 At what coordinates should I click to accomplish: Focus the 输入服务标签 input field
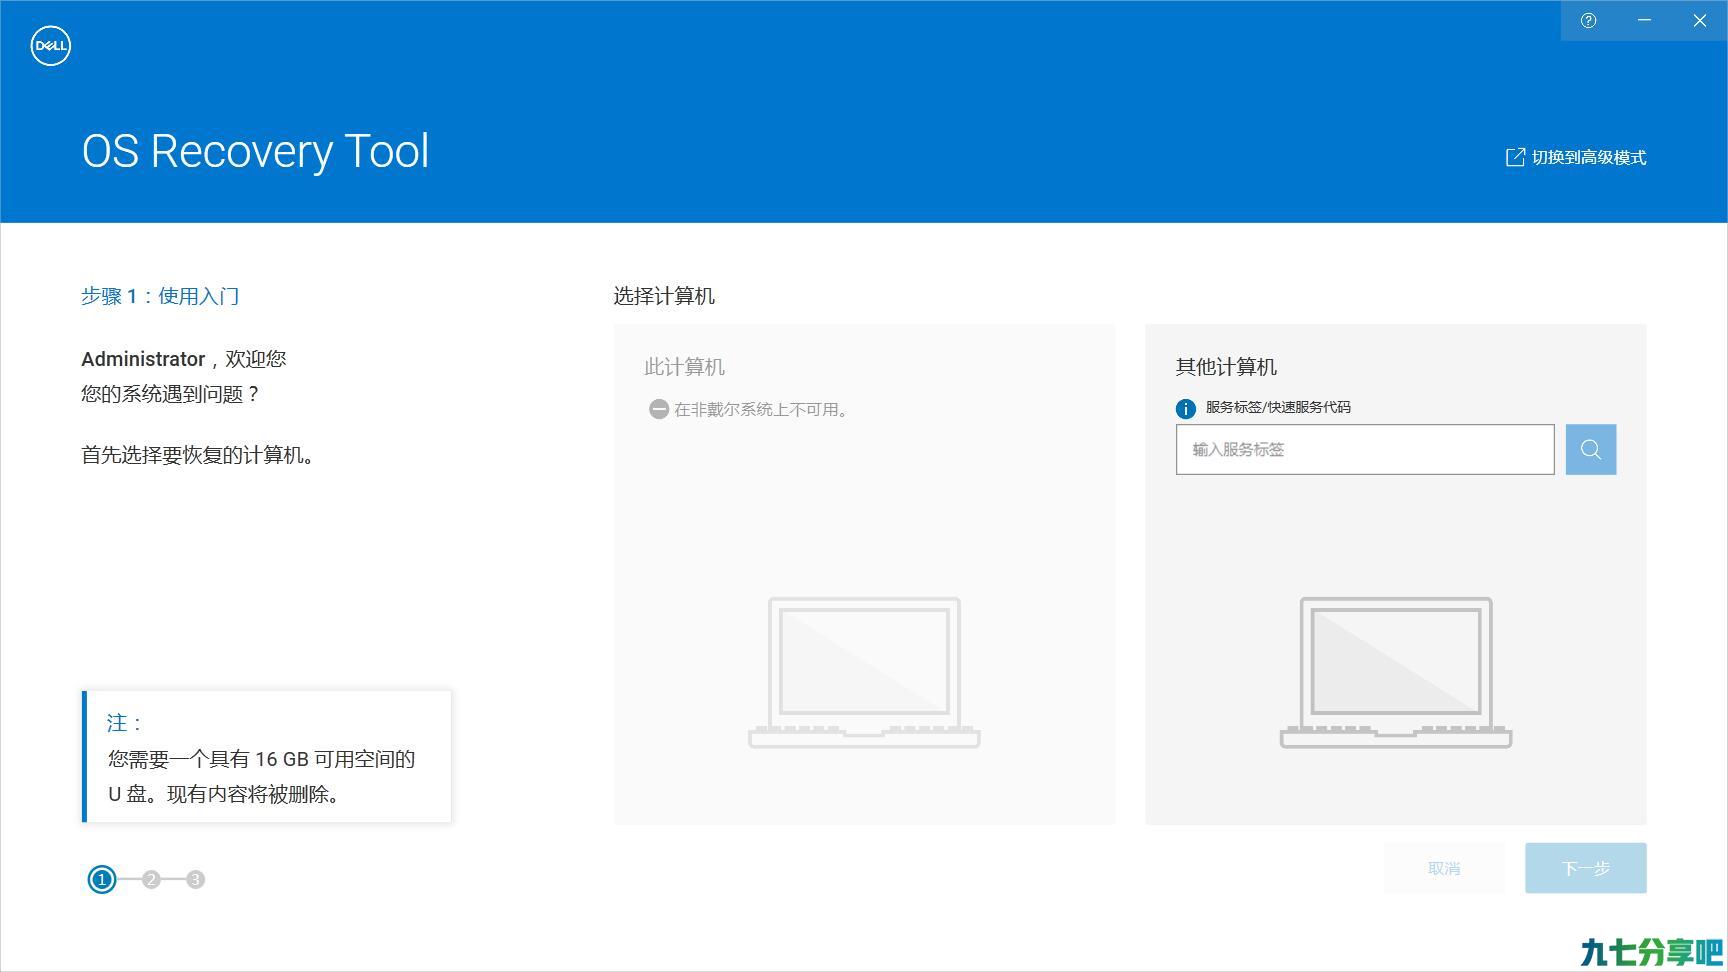click(1365, 449)
